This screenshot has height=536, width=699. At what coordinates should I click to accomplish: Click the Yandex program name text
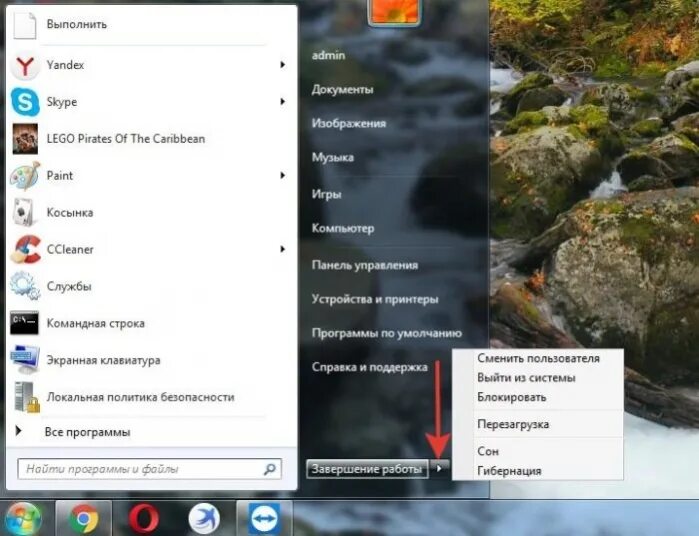pos(65,65)
